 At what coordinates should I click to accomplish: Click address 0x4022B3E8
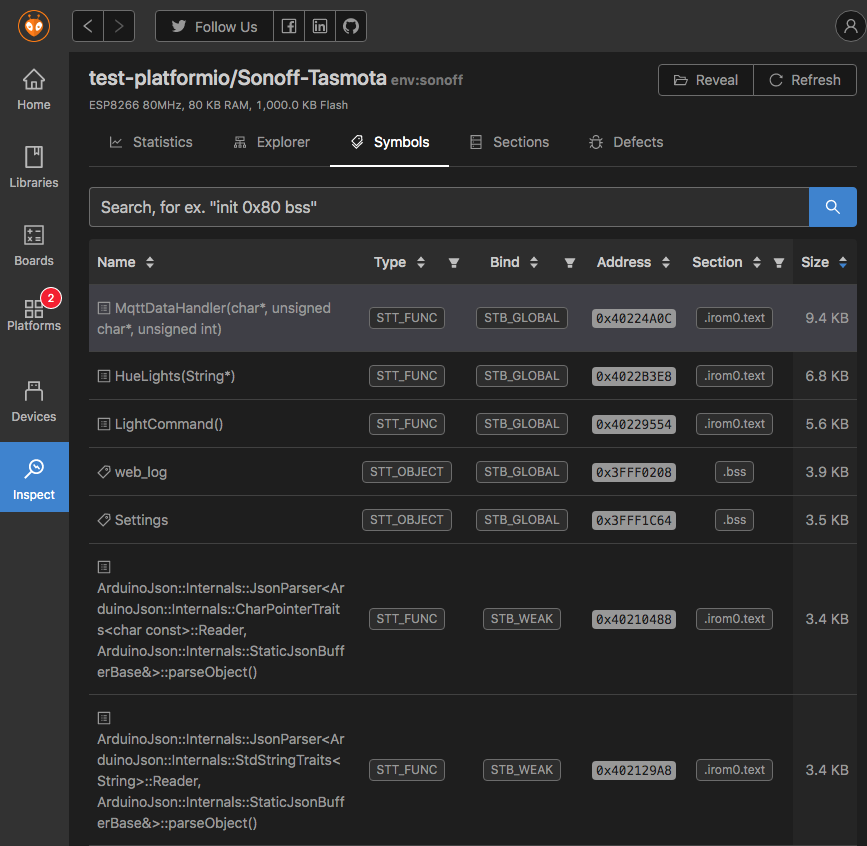coord(634,377)
